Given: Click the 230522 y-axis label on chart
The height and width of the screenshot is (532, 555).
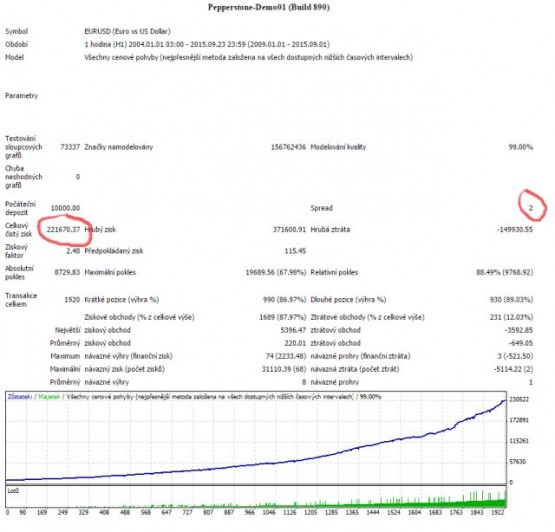Looking at the screenshot, I should 519,400.
